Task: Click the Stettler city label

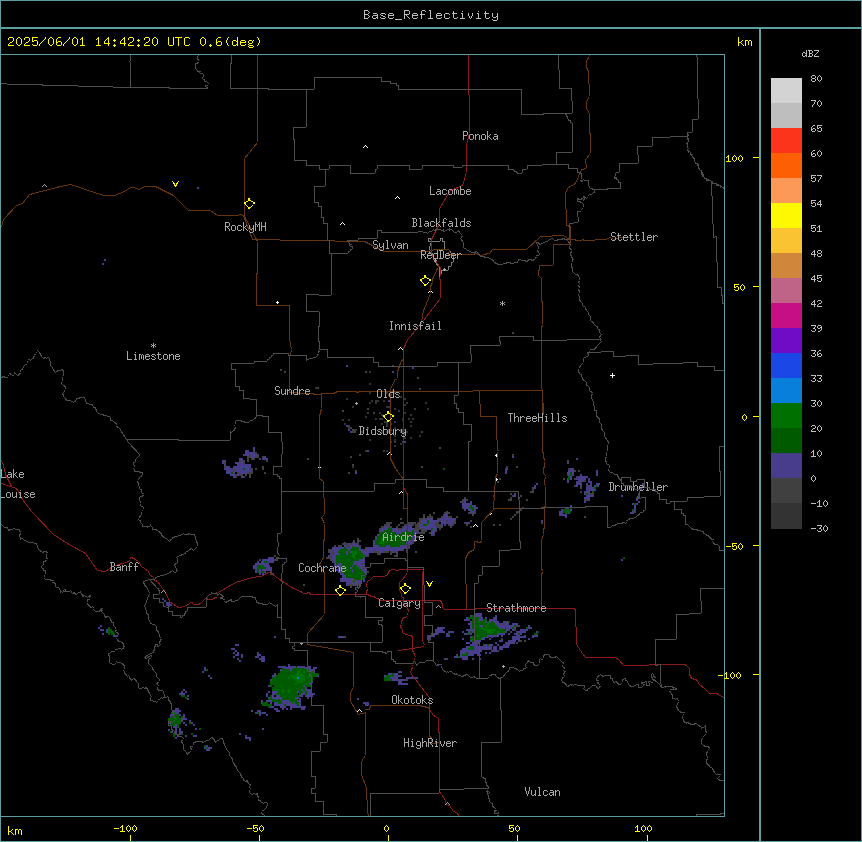Action: pyautogui.click(x=634, y=237)
